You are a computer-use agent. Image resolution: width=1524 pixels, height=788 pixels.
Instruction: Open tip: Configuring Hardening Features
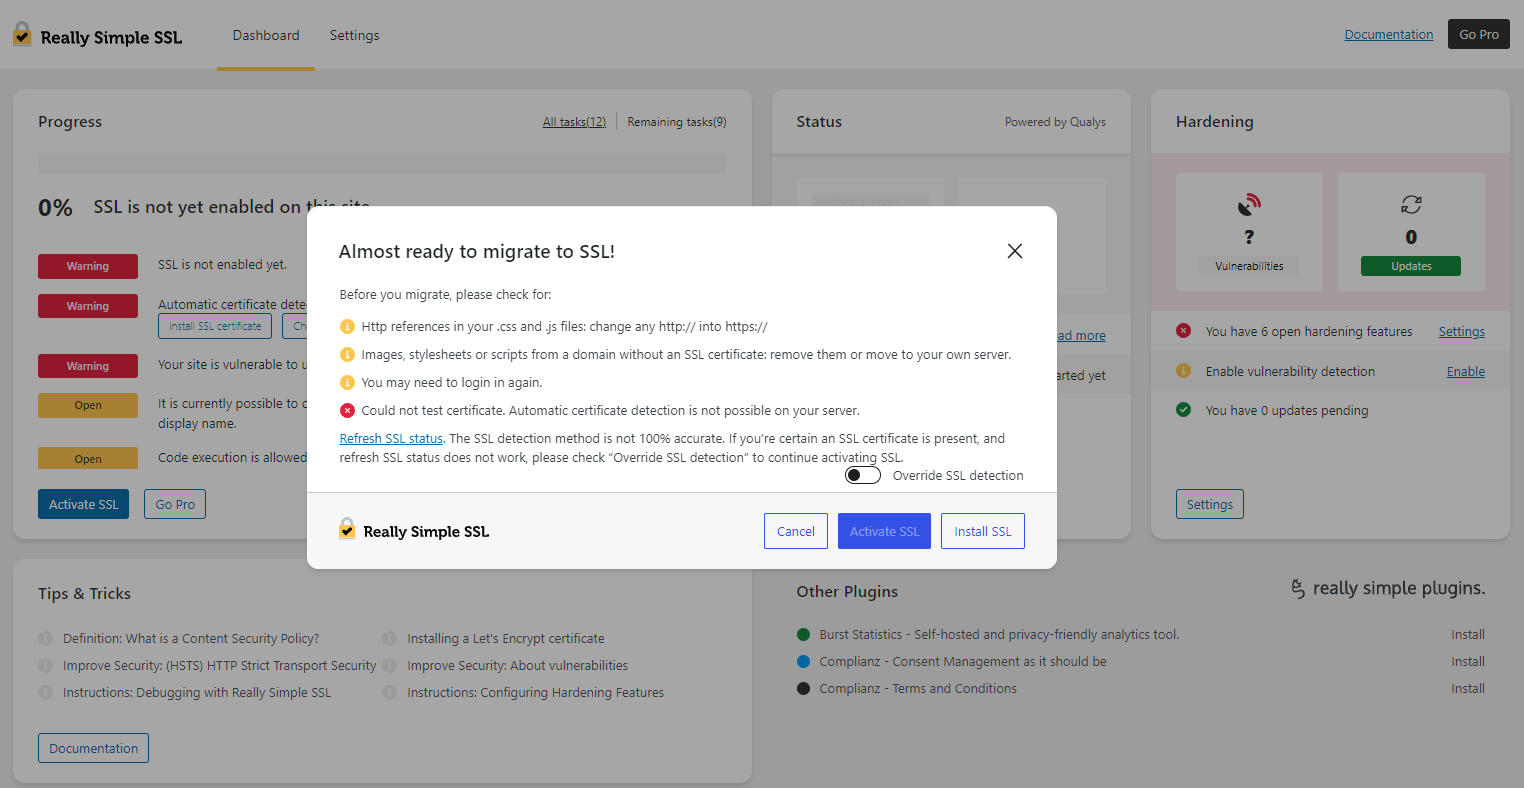(536, 692)
